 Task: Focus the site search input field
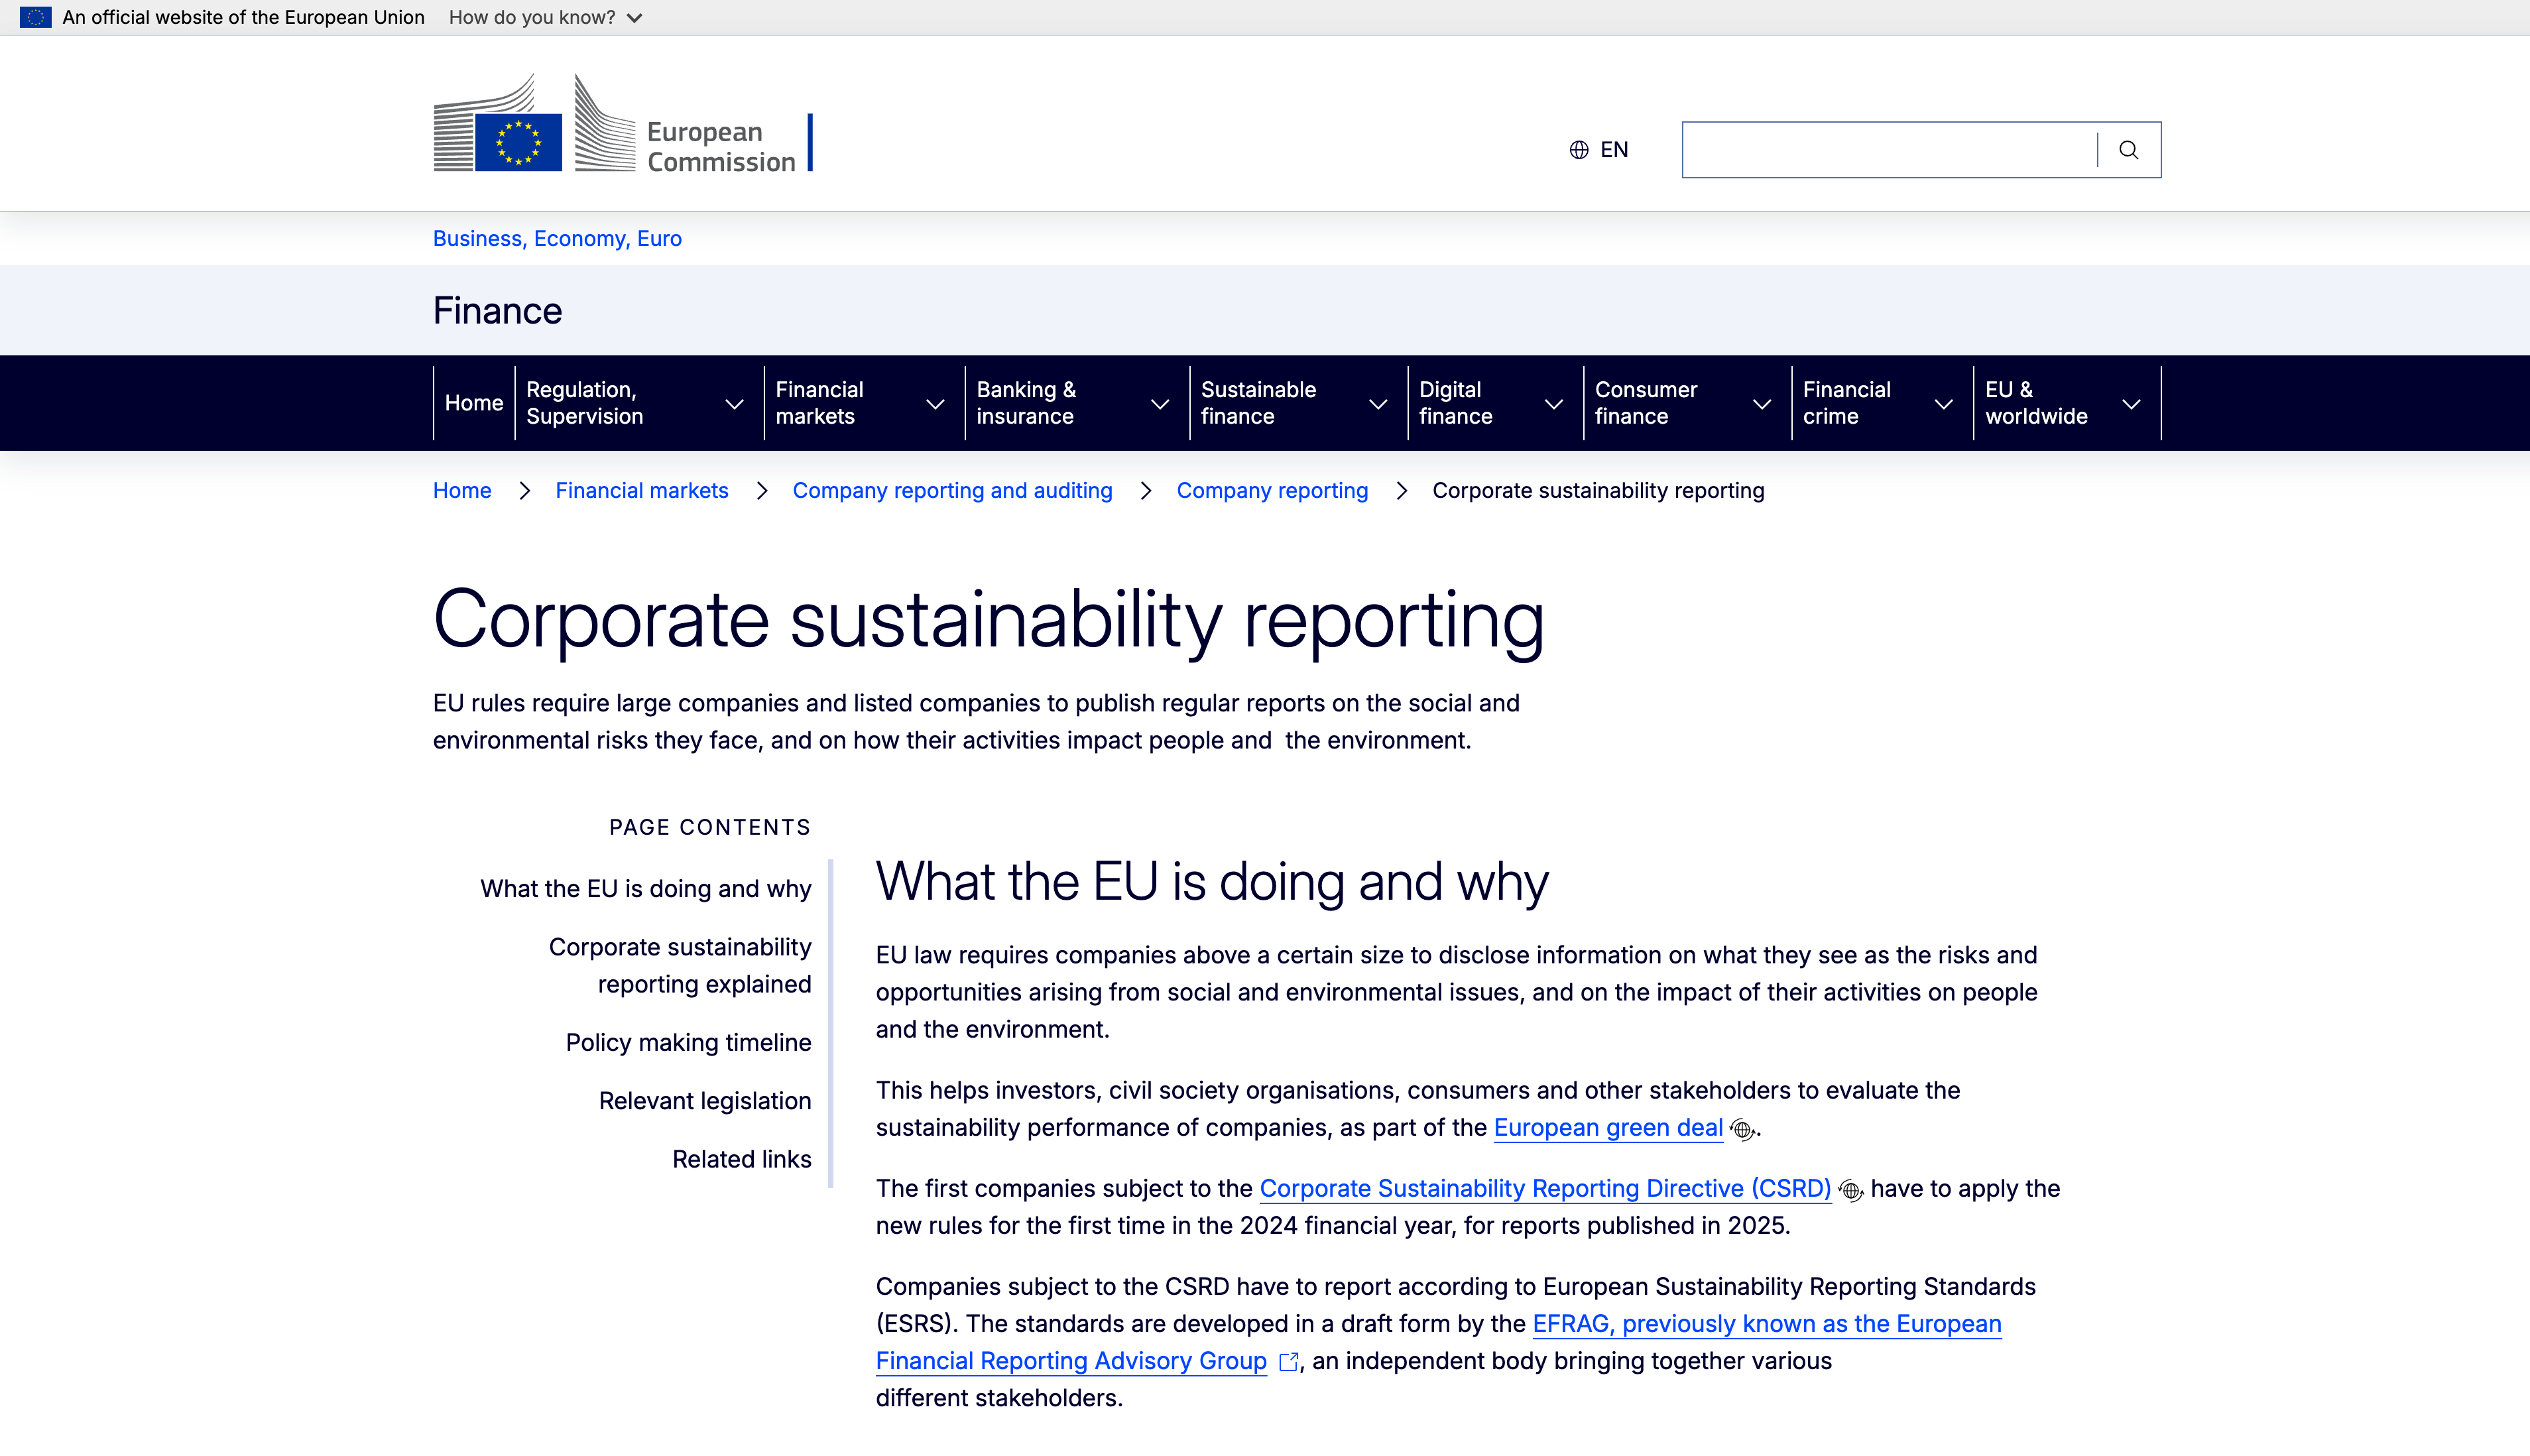point(1888,150)
